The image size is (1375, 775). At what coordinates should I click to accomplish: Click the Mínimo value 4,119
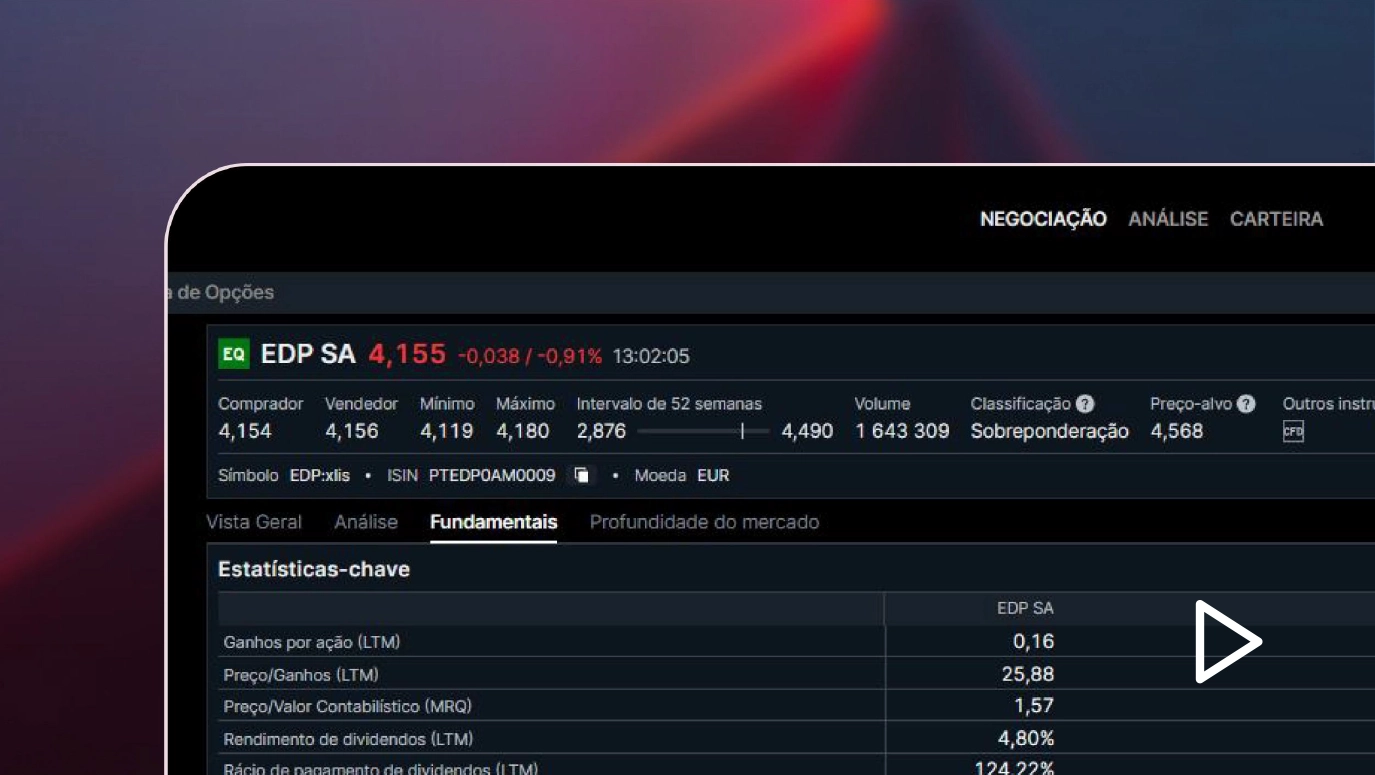pyautogui.click(x=446, y=431)
